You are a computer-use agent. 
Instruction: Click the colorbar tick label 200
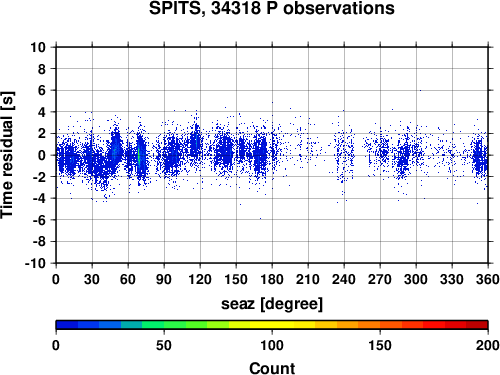[x=488, y=346]
